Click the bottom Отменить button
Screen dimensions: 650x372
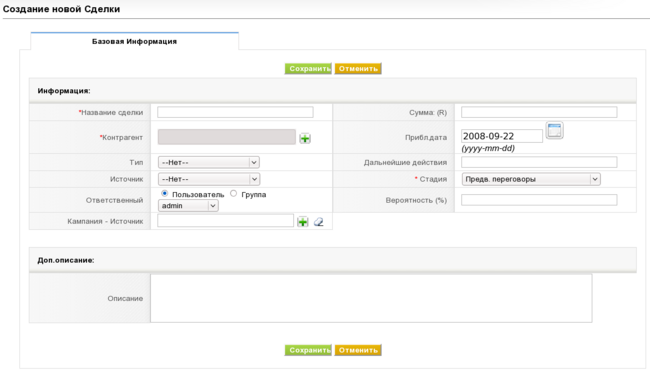click(358, 350)
